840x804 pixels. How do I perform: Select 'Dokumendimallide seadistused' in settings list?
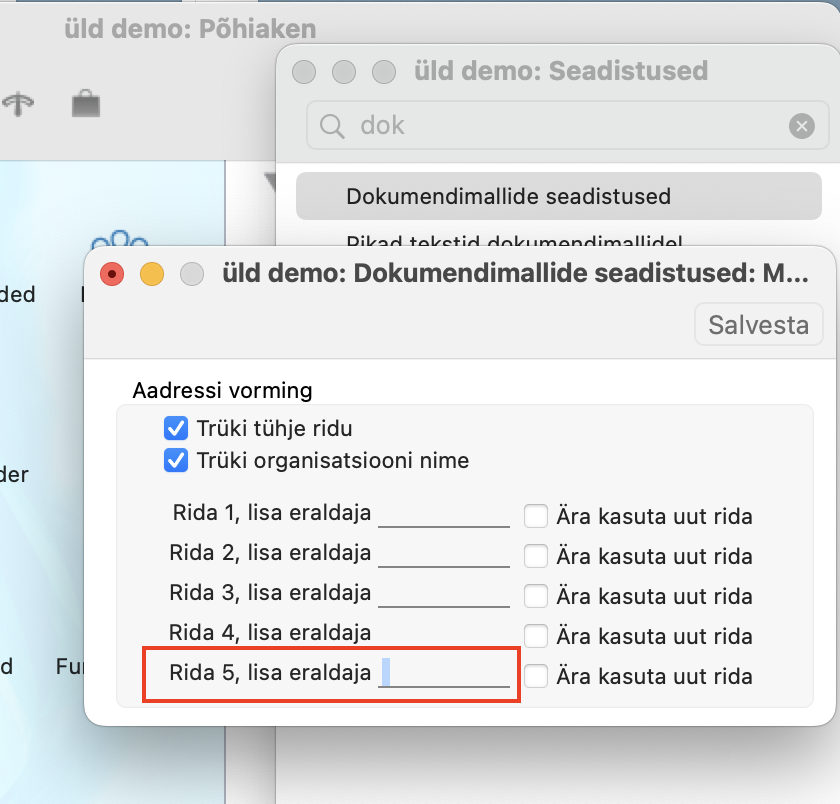coord(557,196)
